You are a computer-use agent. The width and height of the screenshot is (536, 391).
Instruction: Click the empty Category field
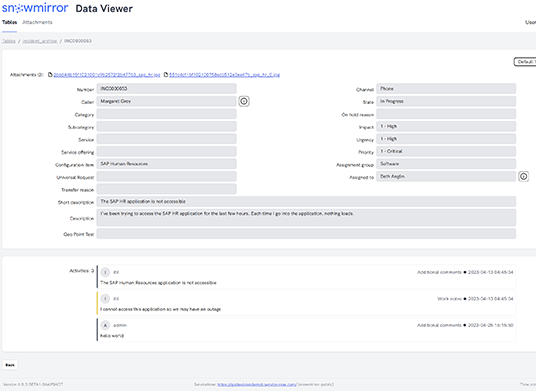166,114
